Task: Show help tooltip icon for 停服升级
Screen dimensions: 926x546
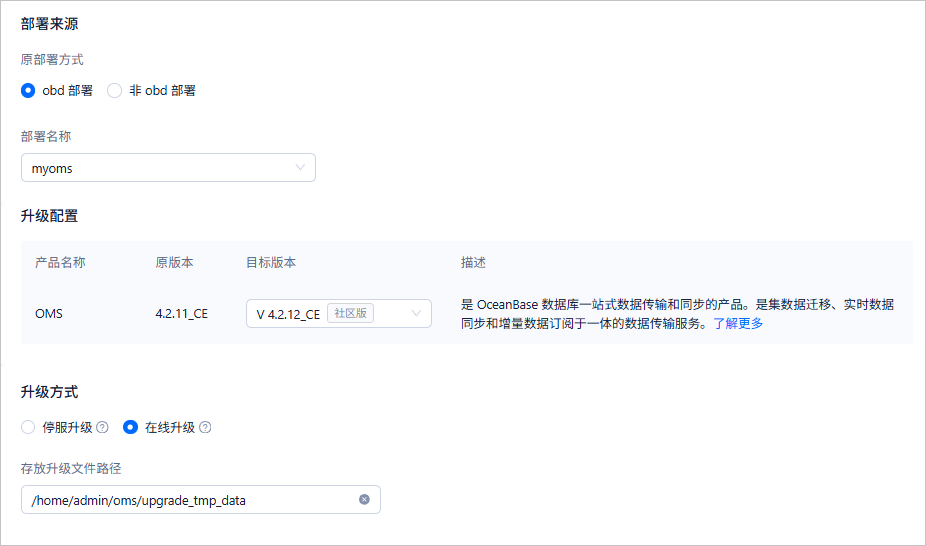Action: 102,427
